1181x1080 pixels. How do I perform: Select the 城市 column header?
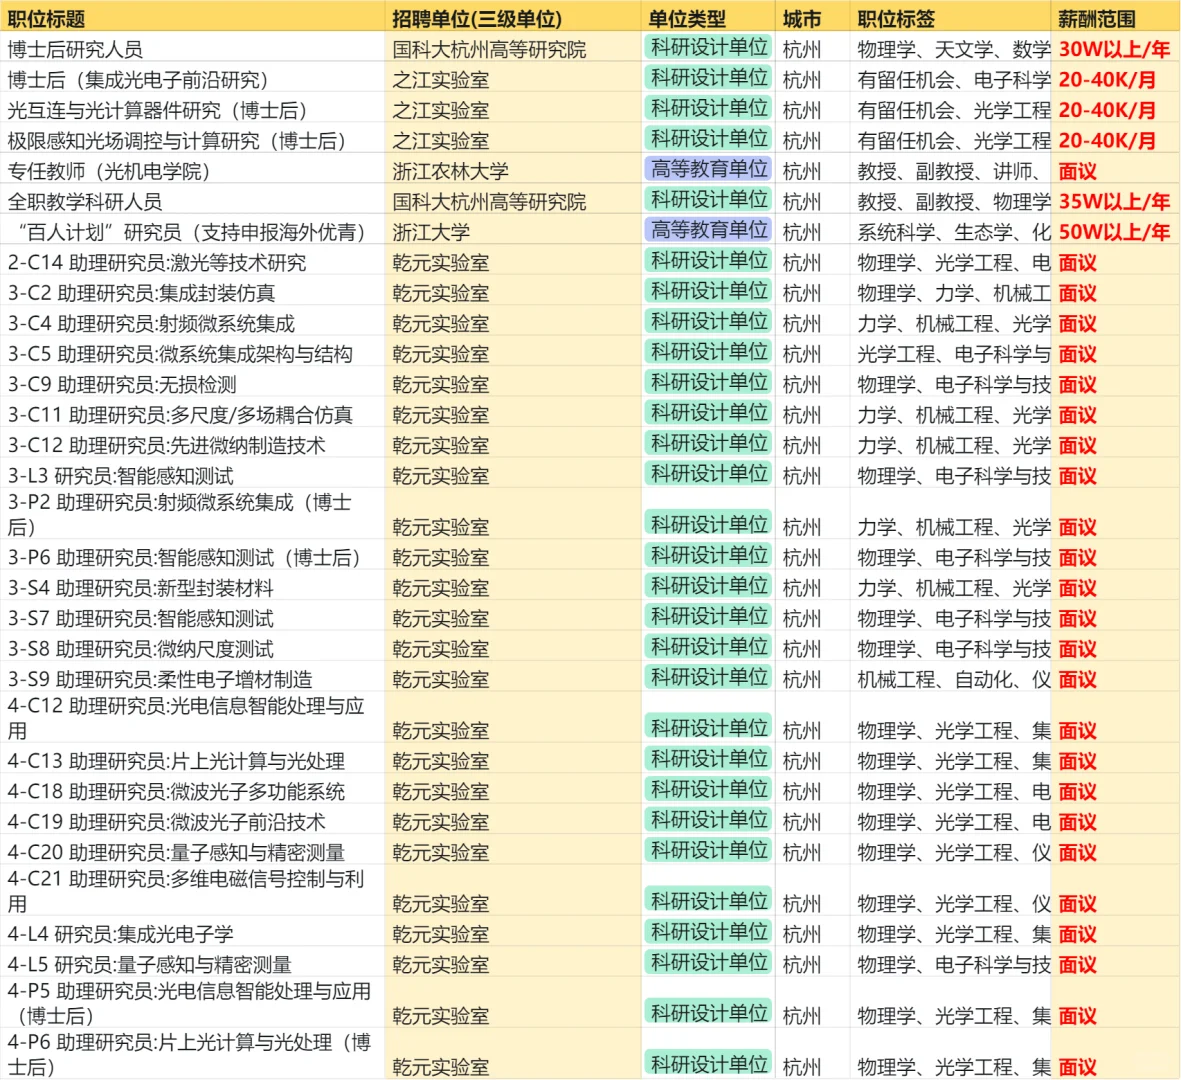tap(800, 15)
